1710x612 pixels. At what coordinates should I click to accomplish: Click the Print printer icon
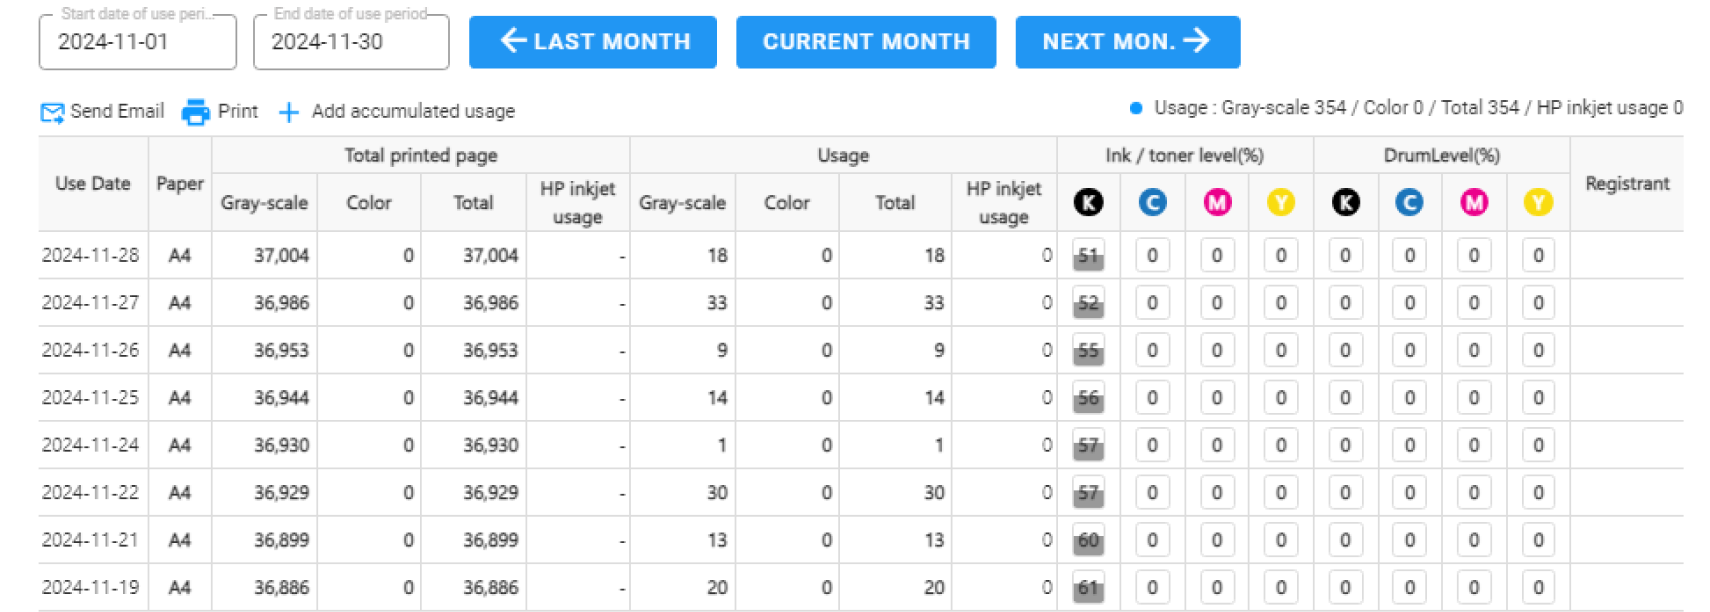pos(195,112)
